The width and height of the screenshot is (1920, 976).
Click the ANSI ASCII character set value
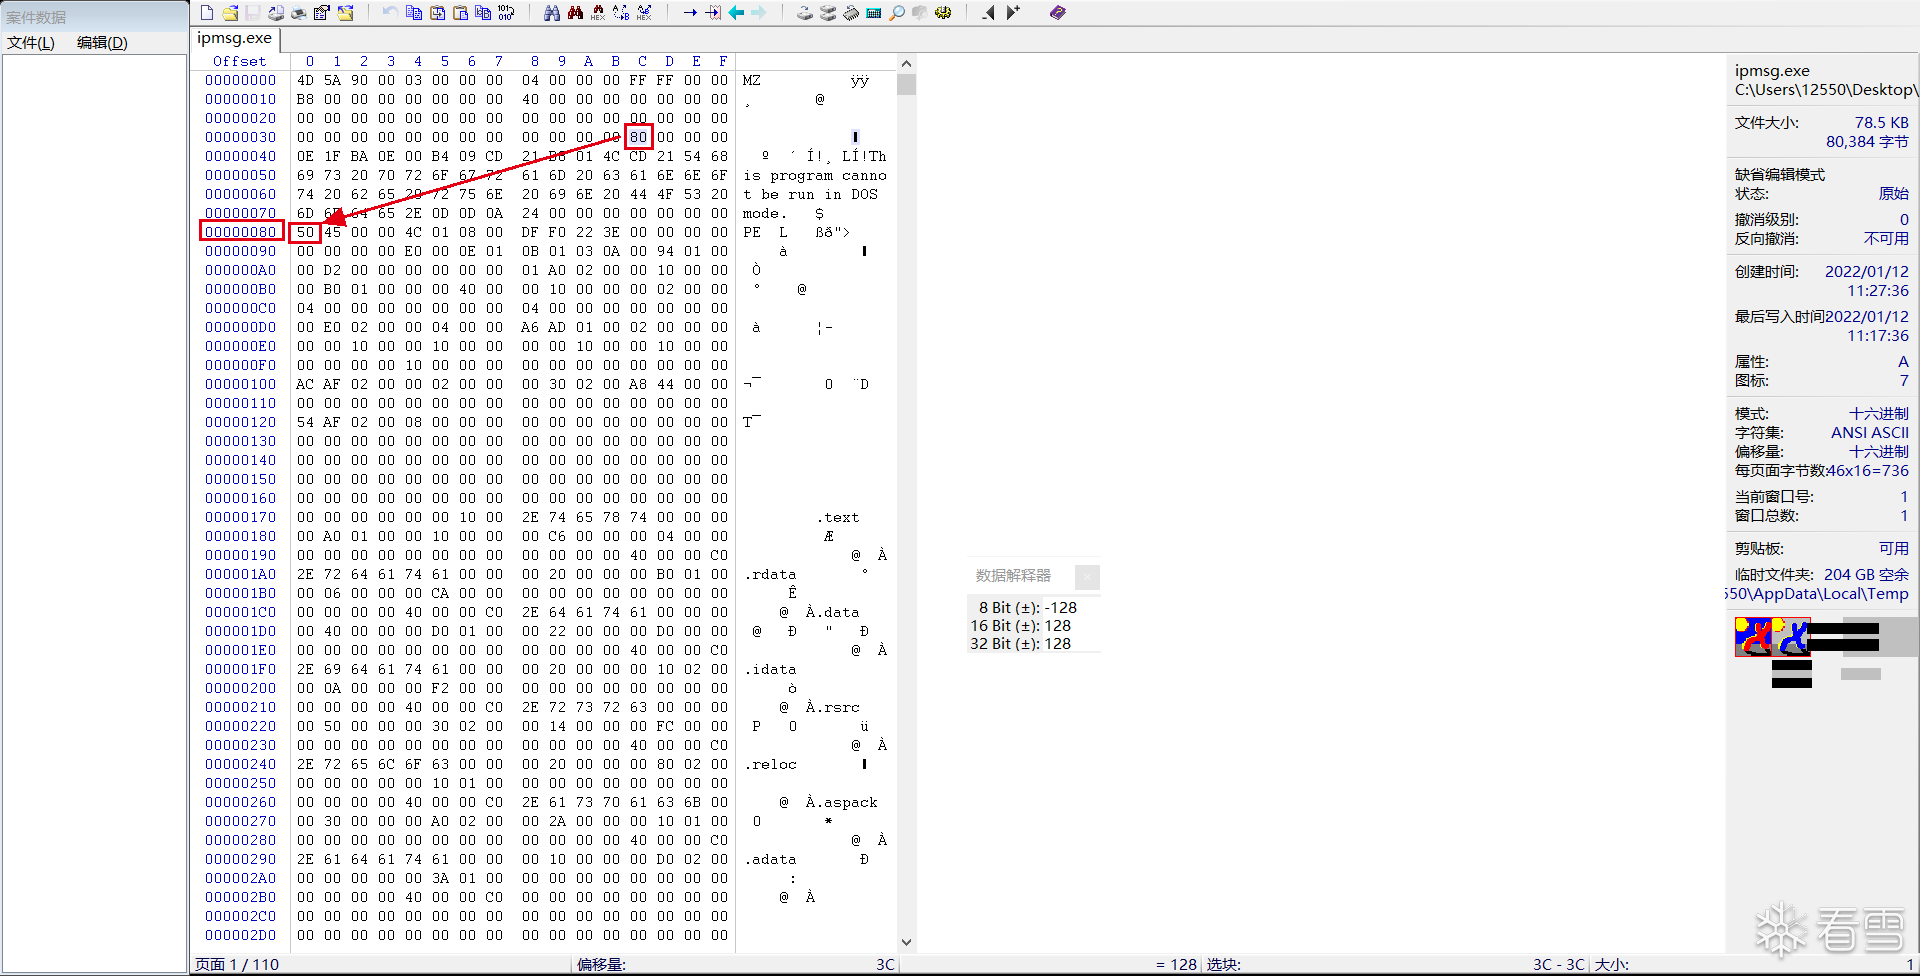coord(1869,432)
